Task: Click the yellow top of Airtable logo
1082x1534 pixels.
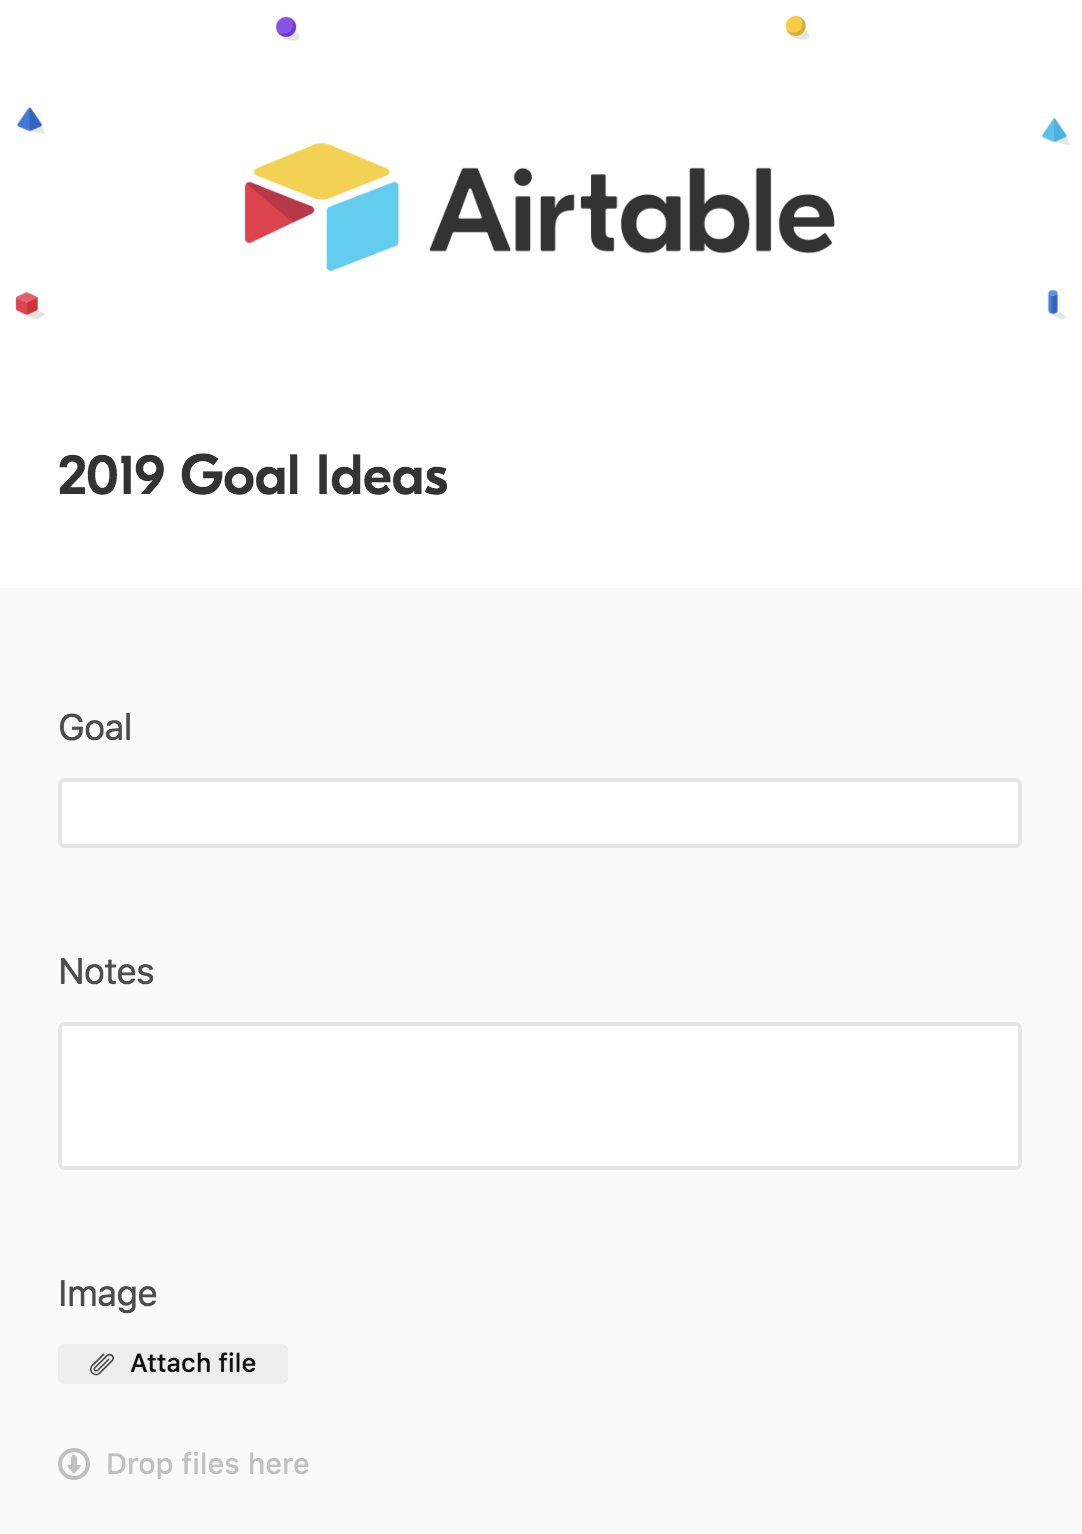Action: coord(321,170)
